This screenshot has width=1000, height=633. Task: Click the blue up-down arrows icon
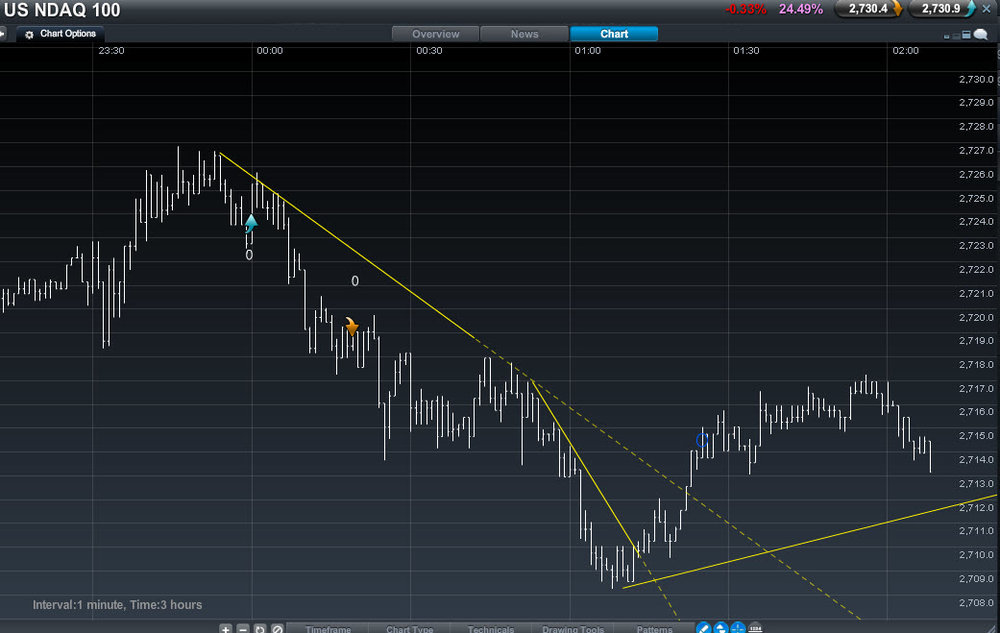coord(721,628)
